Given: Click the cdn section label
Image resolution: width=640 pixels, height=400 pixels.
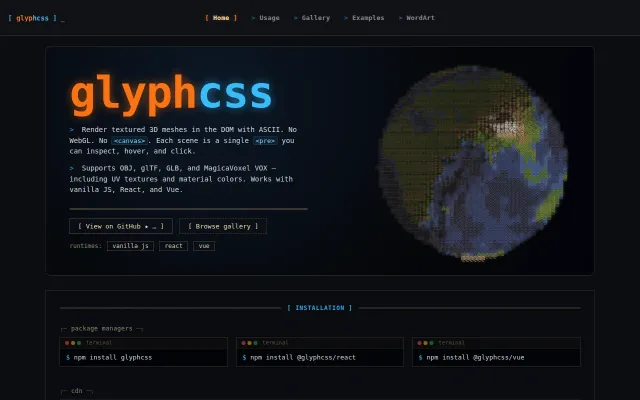Looking at the screenshot, I should 77,391.
